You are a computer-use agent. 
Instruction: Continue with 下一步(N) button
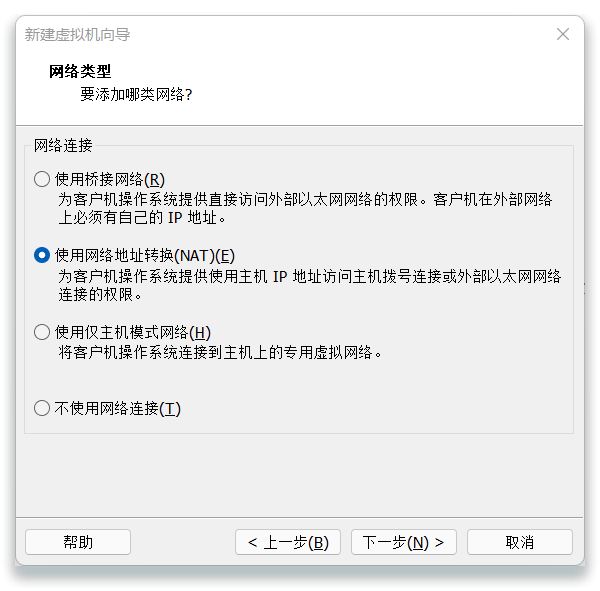404,542
